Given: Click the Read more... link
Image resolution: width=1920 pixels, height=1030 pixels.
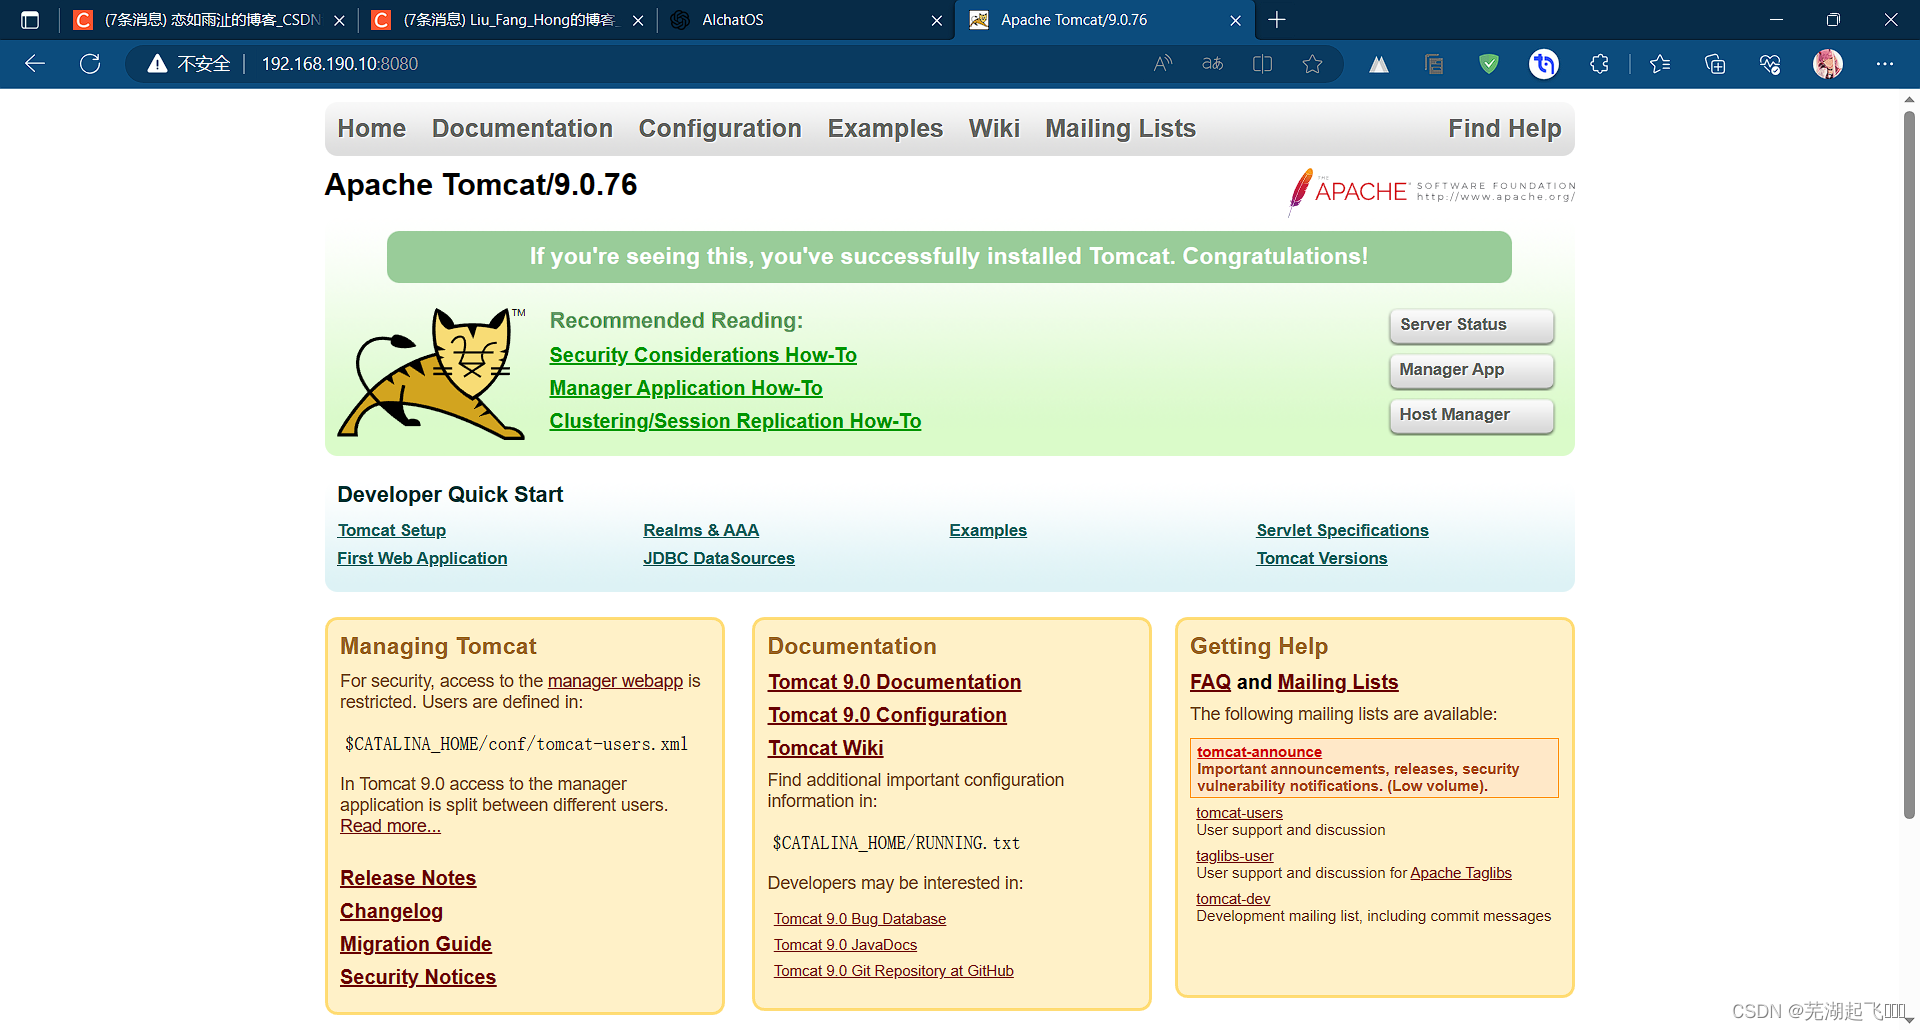Looking at the screenshot, I should tap(390, 826).
